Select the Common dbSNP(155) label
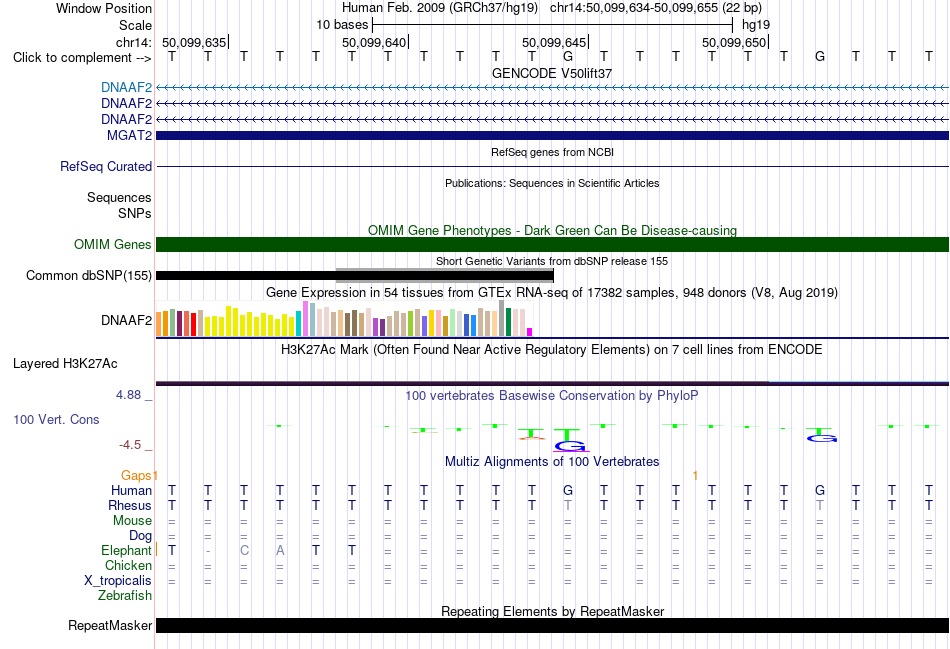Viewport: 950px width, 649px height. tap(88, 276)
